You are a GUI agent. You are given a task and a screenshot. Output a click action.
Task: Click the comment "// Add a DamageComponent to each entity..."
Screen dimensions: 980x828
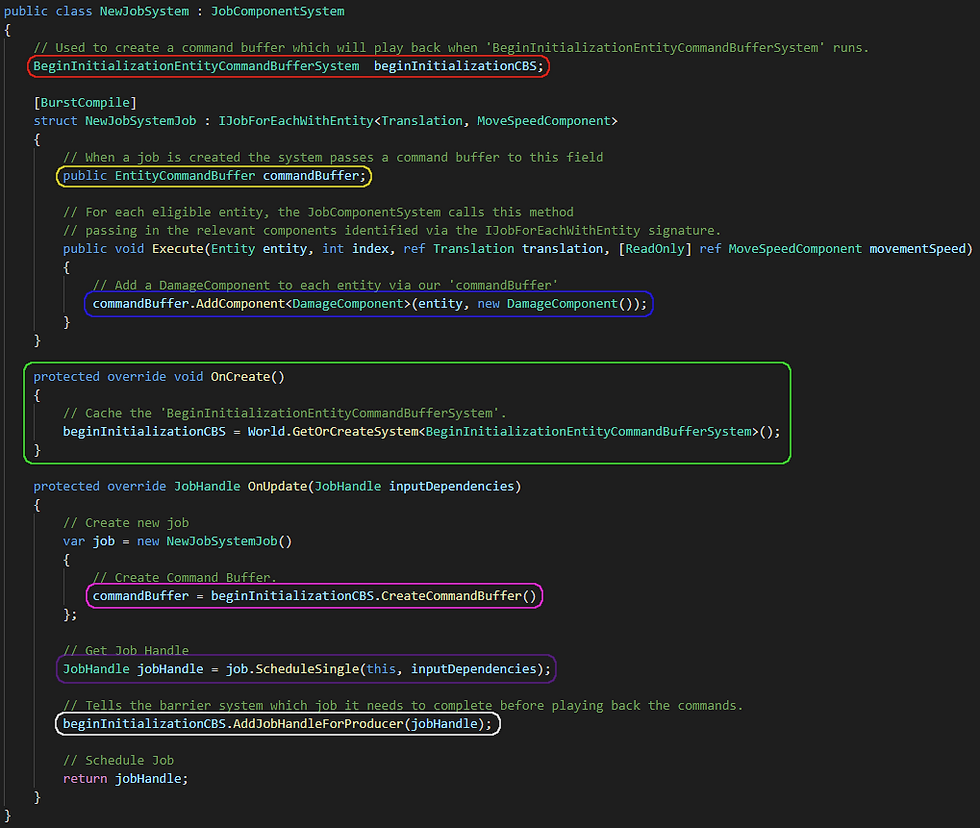[325, 285]
